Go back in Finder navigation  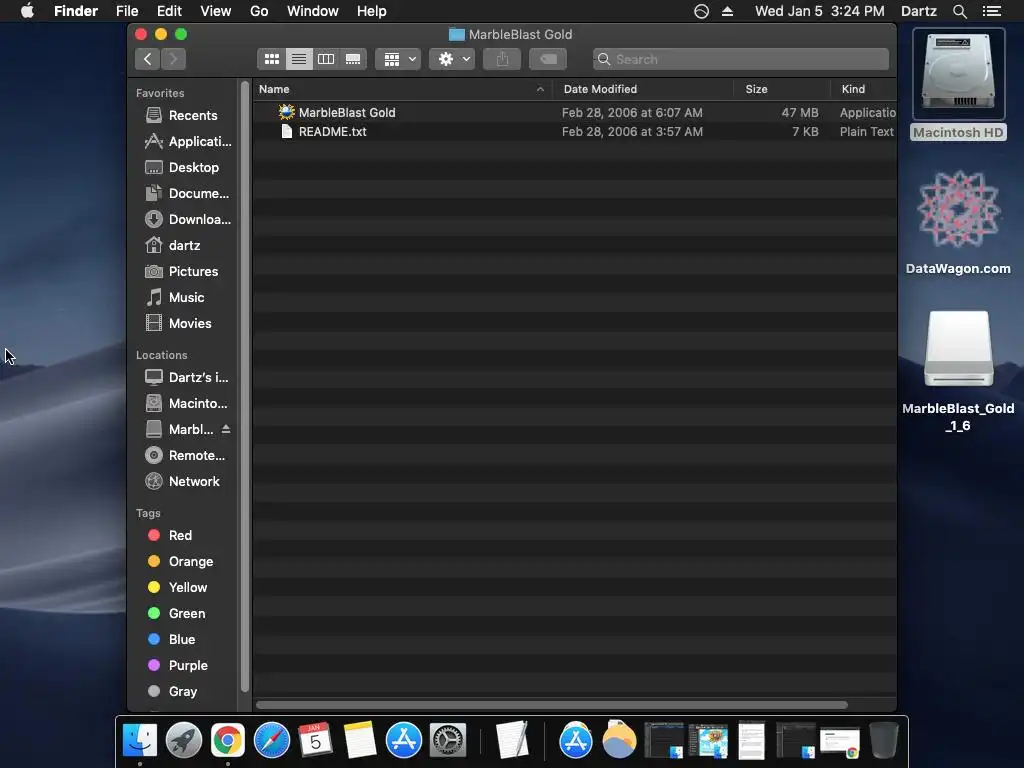pyautogui.click(x=148, y=59)
